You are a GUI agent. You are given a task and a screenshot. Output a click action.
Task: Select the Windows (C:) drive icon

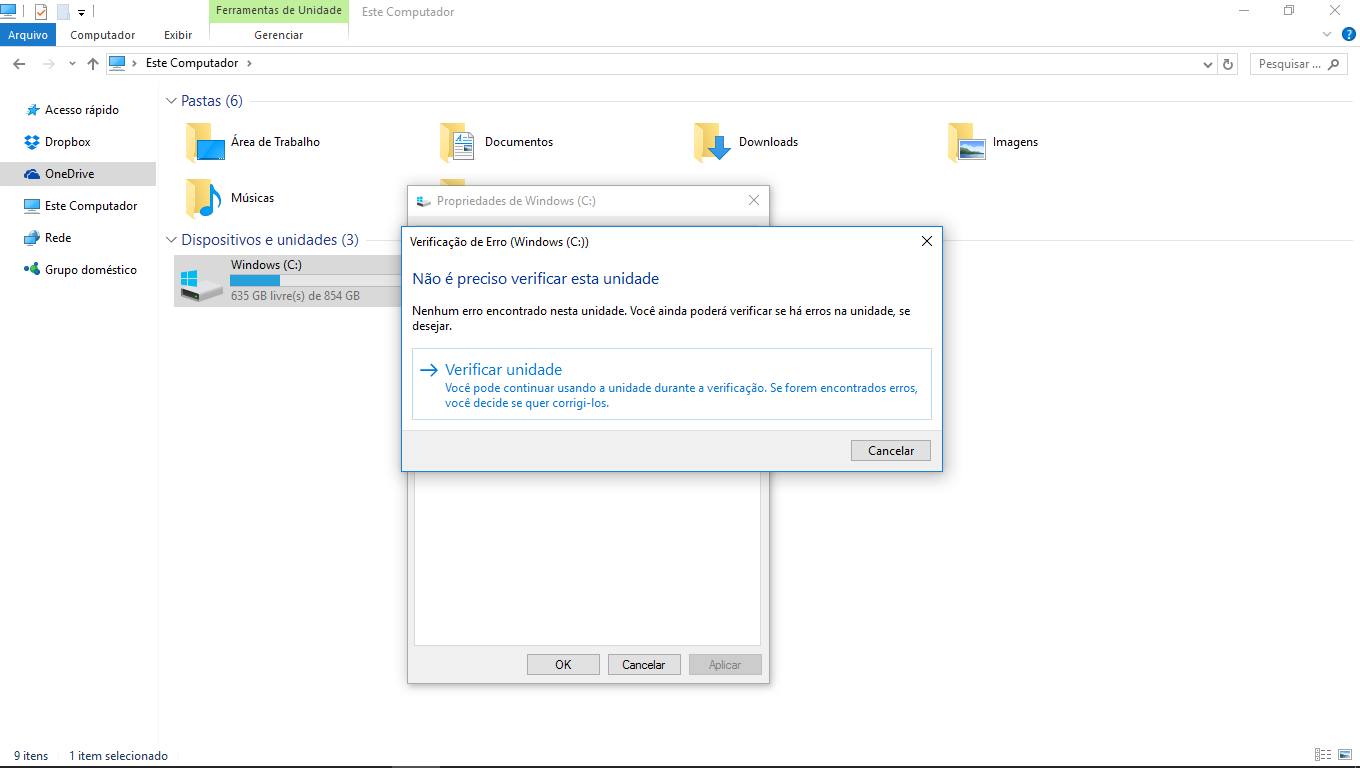coord(201,283)
